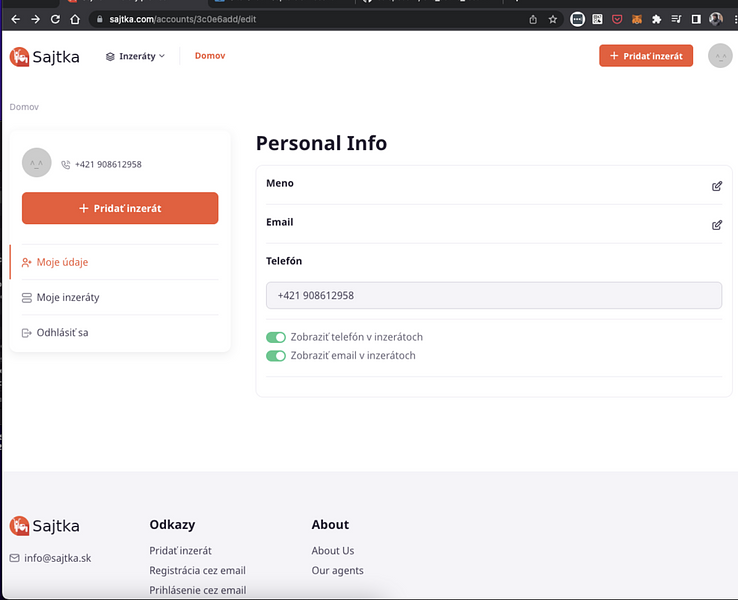This screenshot has height=600, width=738.
Task: Select Odhlásiť sa to log out
Action: [x=62, y=332]
